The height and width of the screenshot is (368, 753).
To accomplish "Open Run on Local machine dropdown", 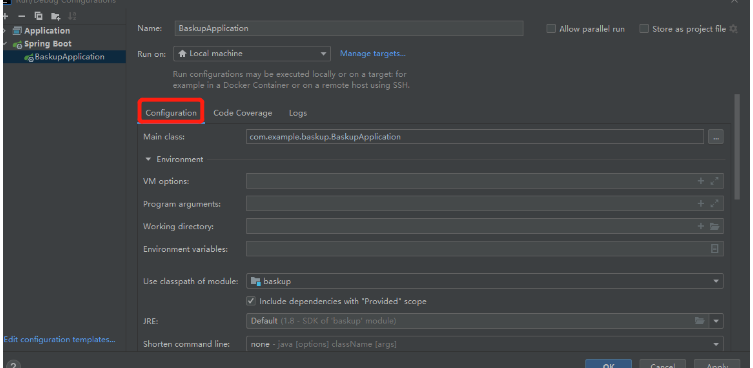I will (x=252, y=54).
